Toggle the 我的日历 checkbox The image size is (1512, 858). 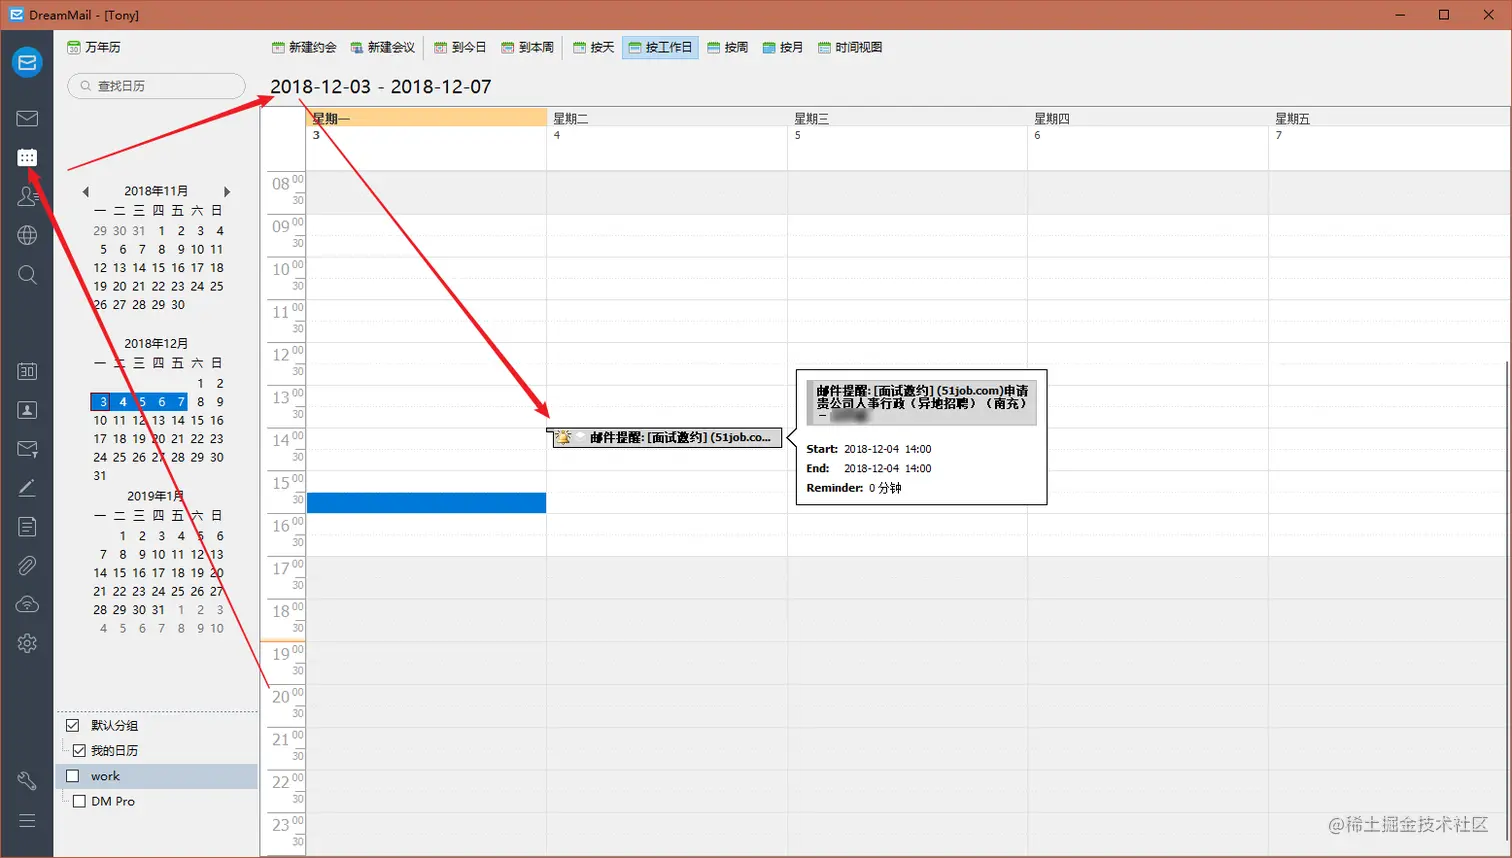[79, 750]
